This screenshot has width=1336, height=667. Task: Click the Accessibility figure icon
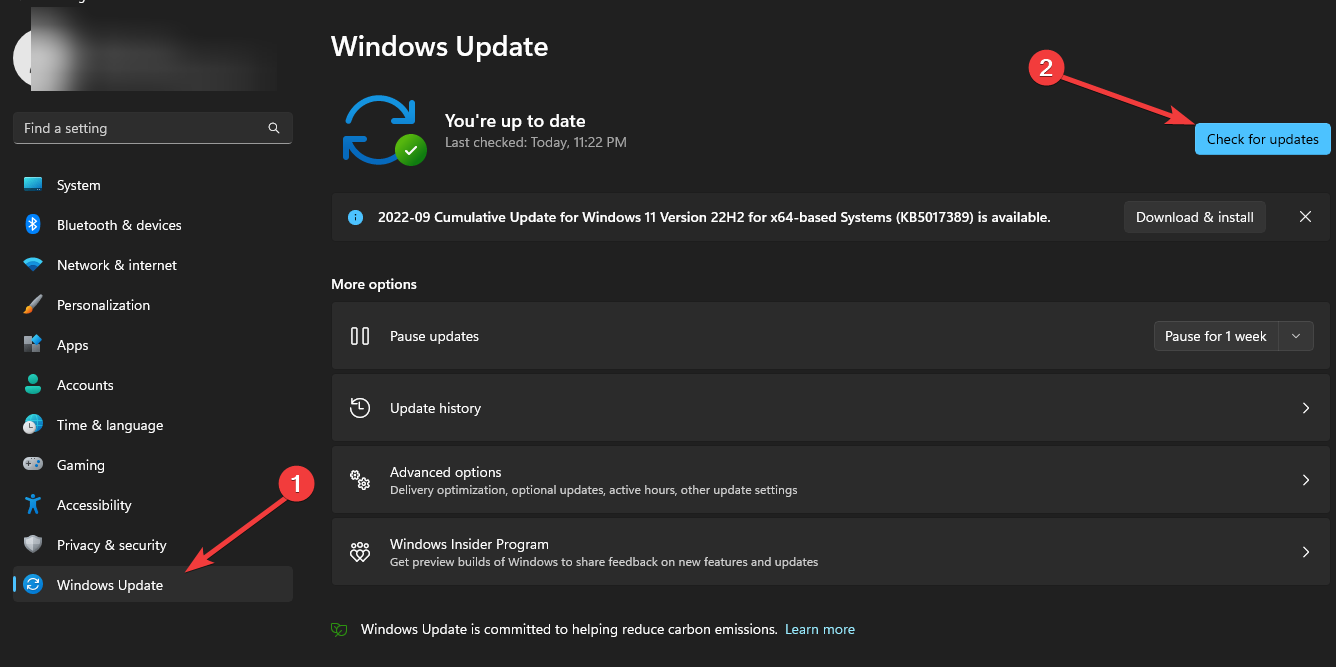(x=33, y=505)
